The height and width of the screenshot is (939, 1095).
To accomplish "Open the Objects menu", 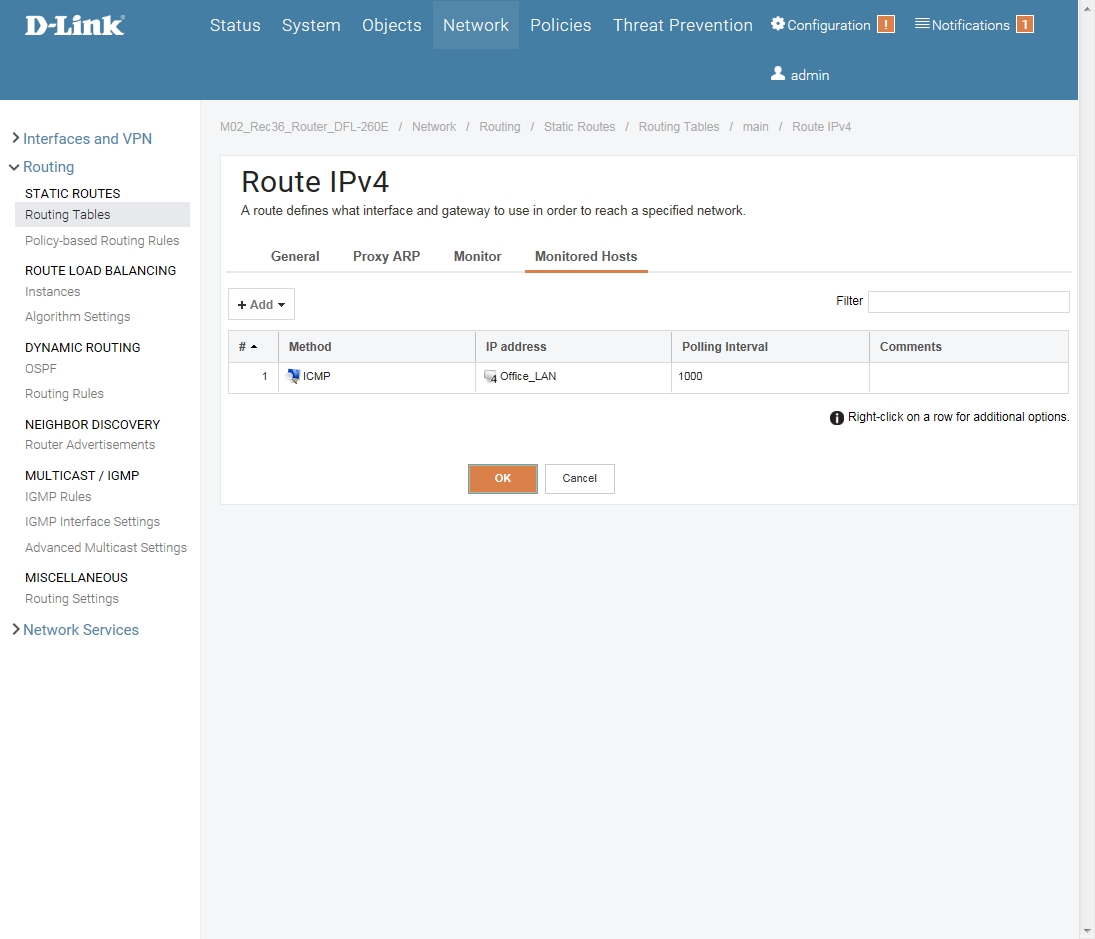I will click(x=392, y=25).
